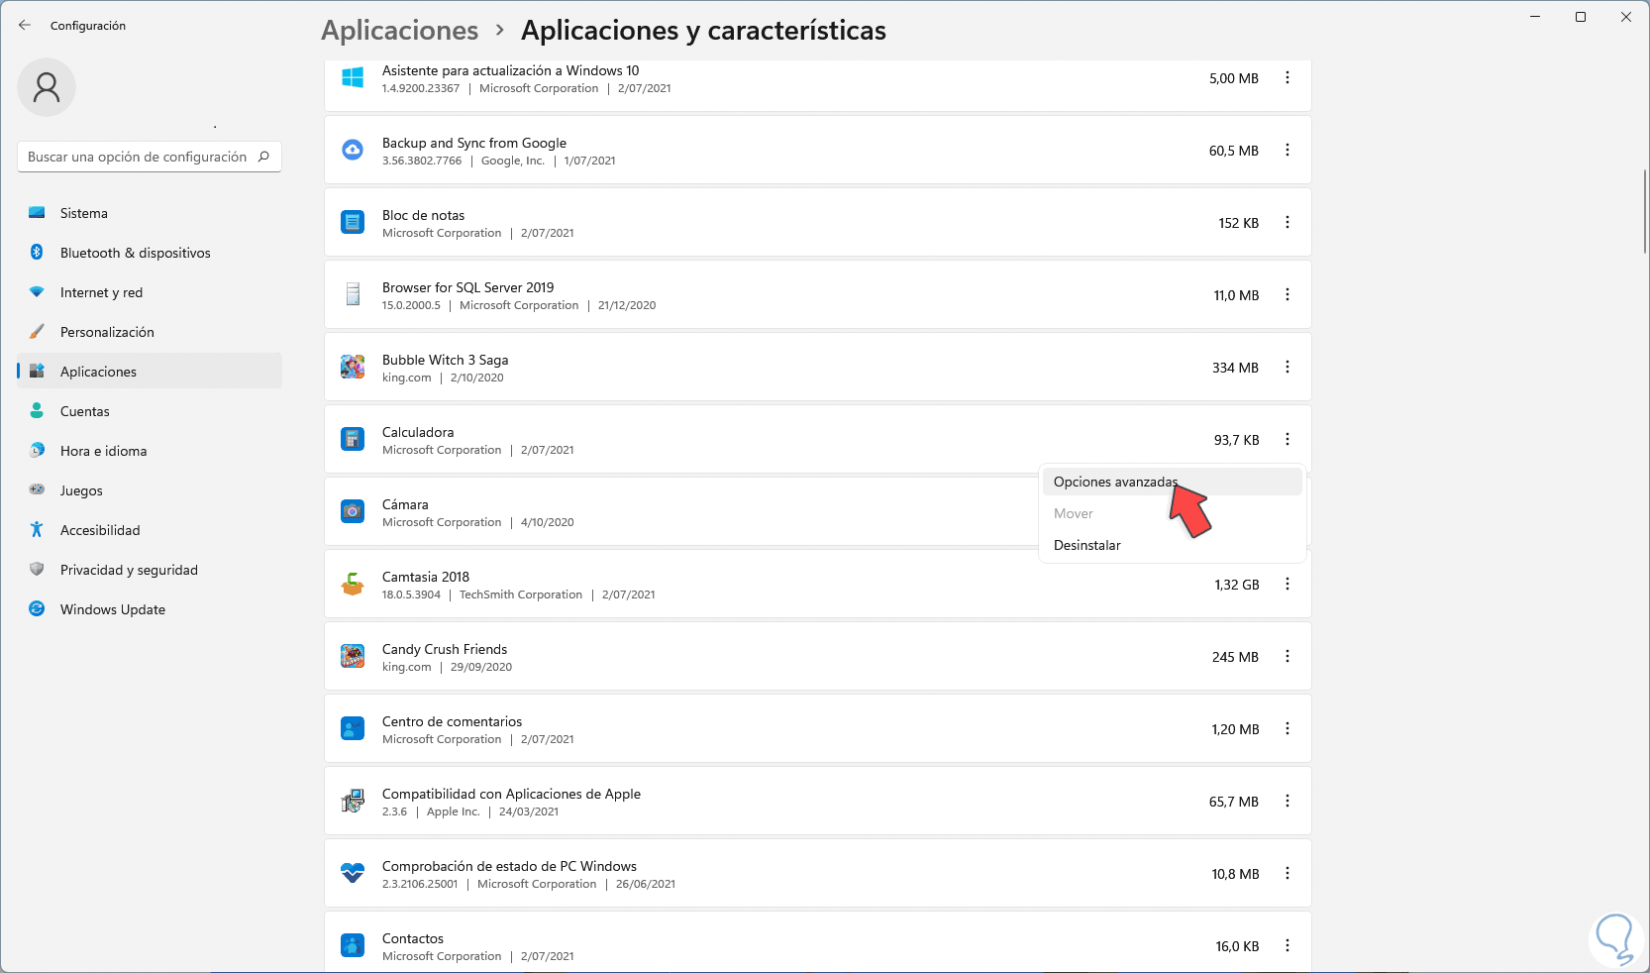This screenshot has height=973, width=1650.
Task: Open more options for Backup and Sync
Action: 1287,150
